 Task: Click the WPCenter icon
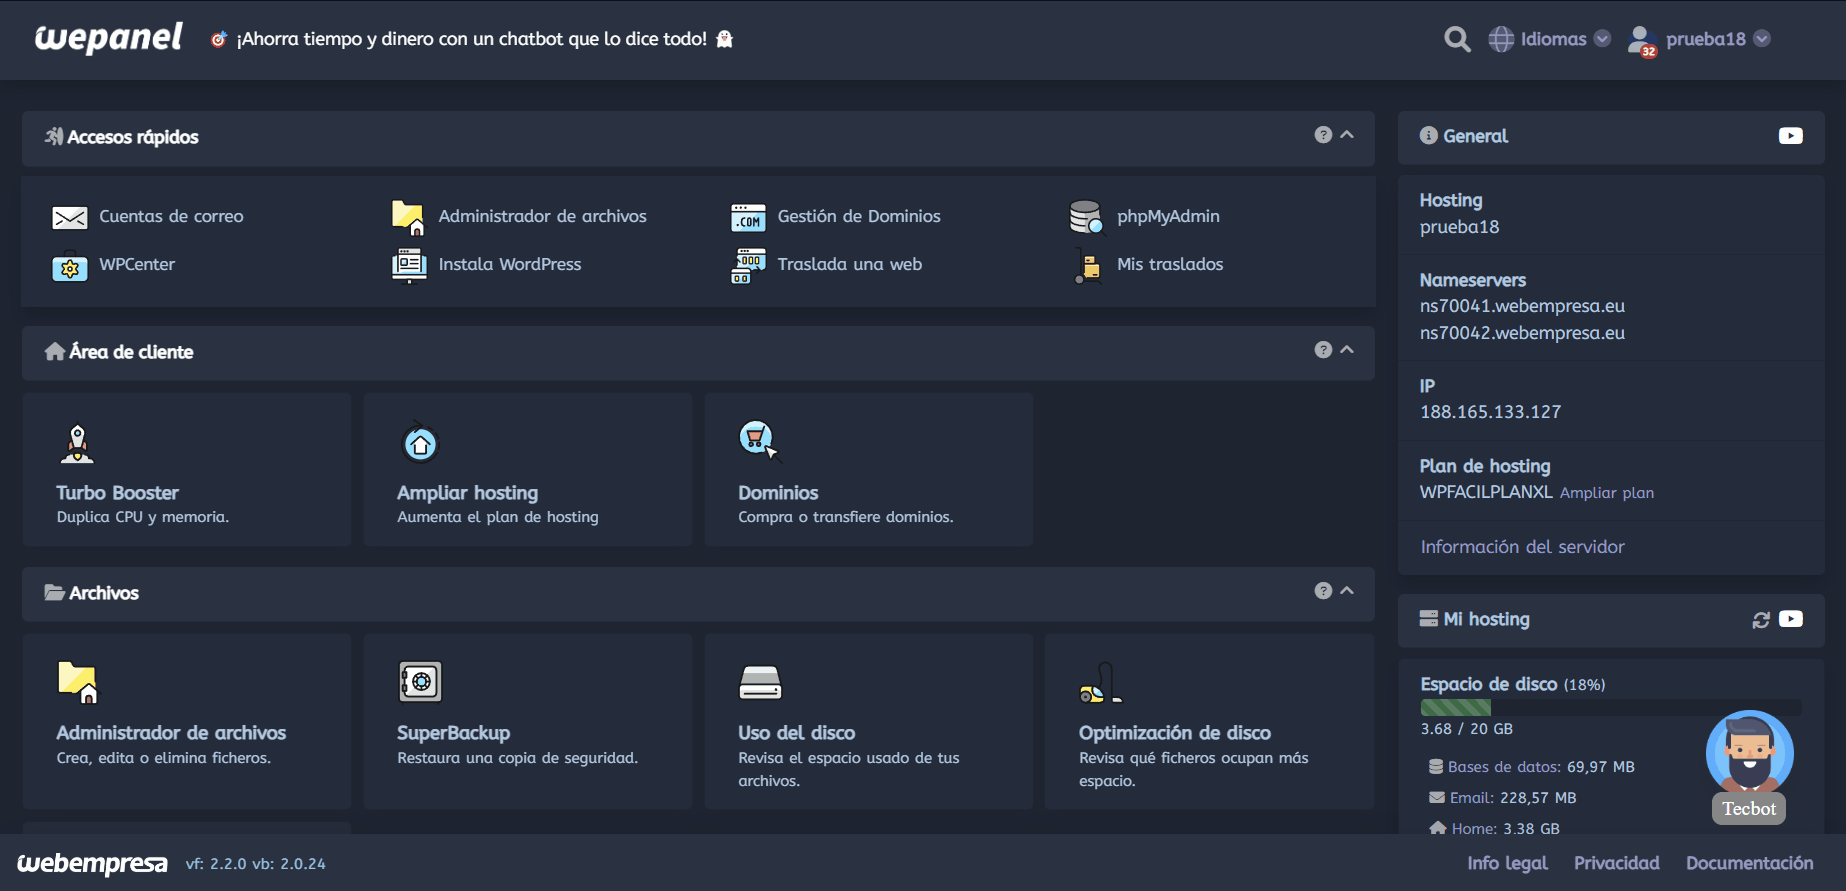click(69, 266)
